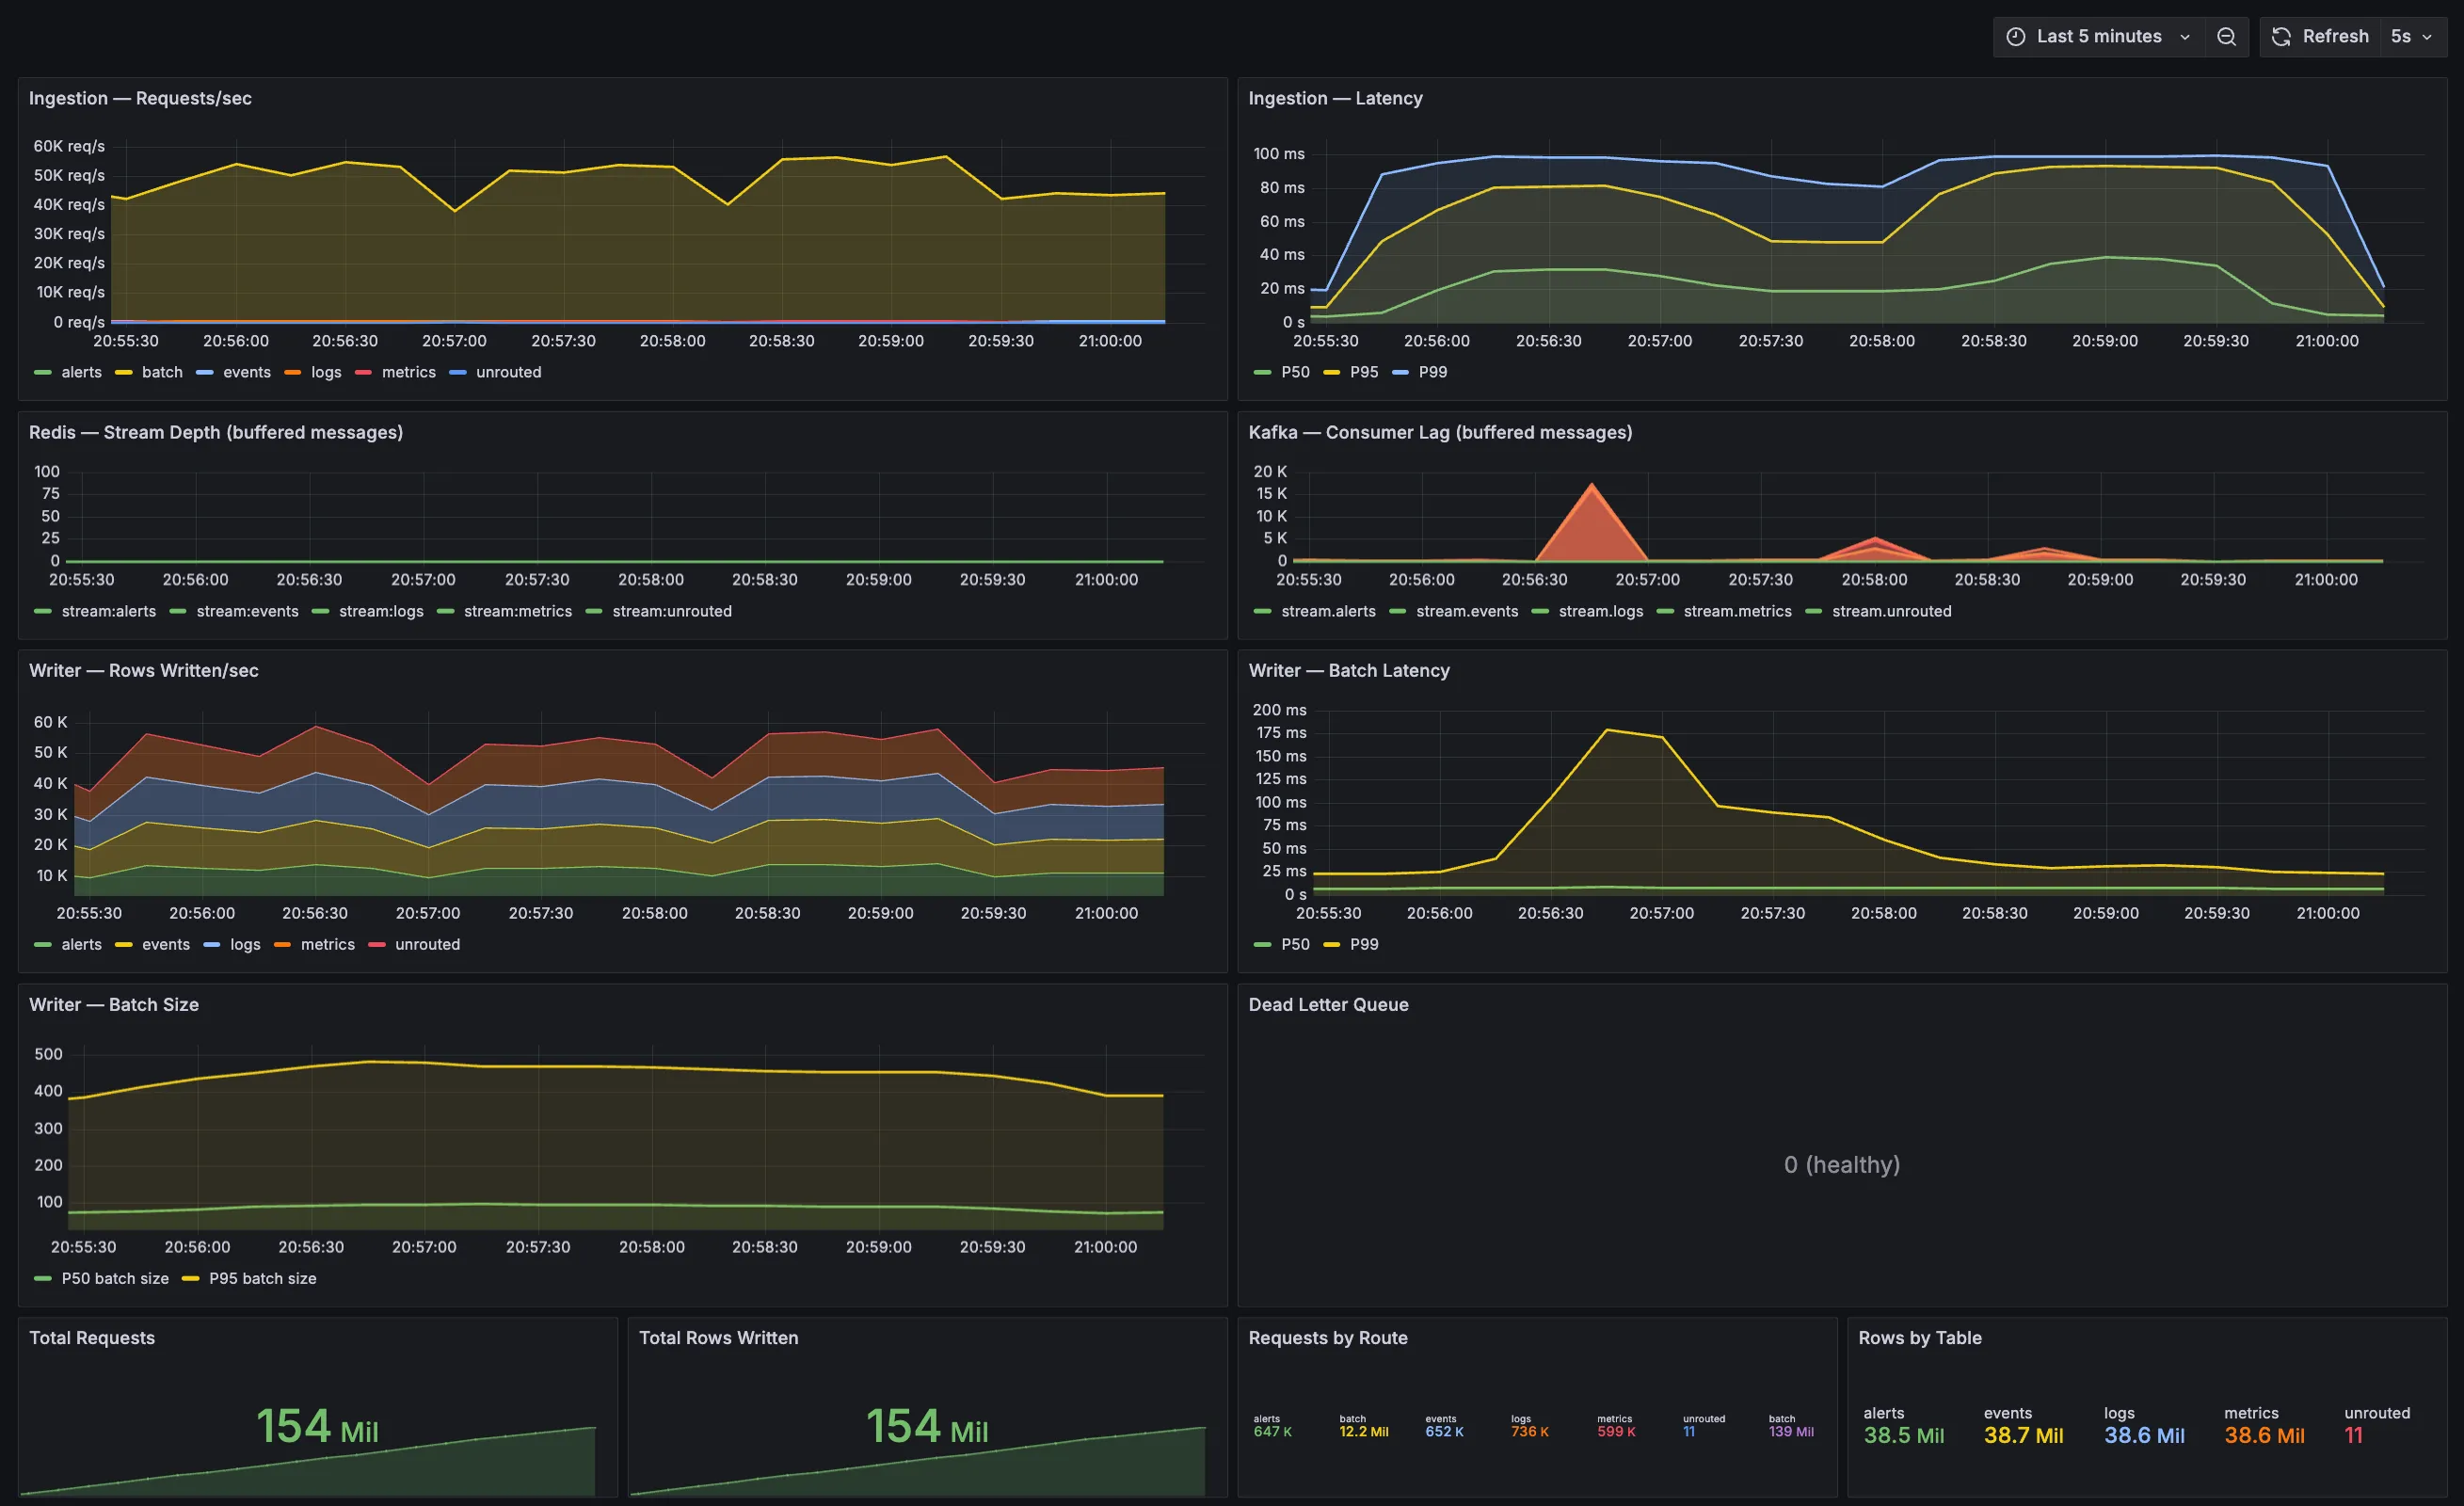Open the Writer — Batch Latency panel title menu
Screen dimensions: 2464x1506
coord(1349,670)
